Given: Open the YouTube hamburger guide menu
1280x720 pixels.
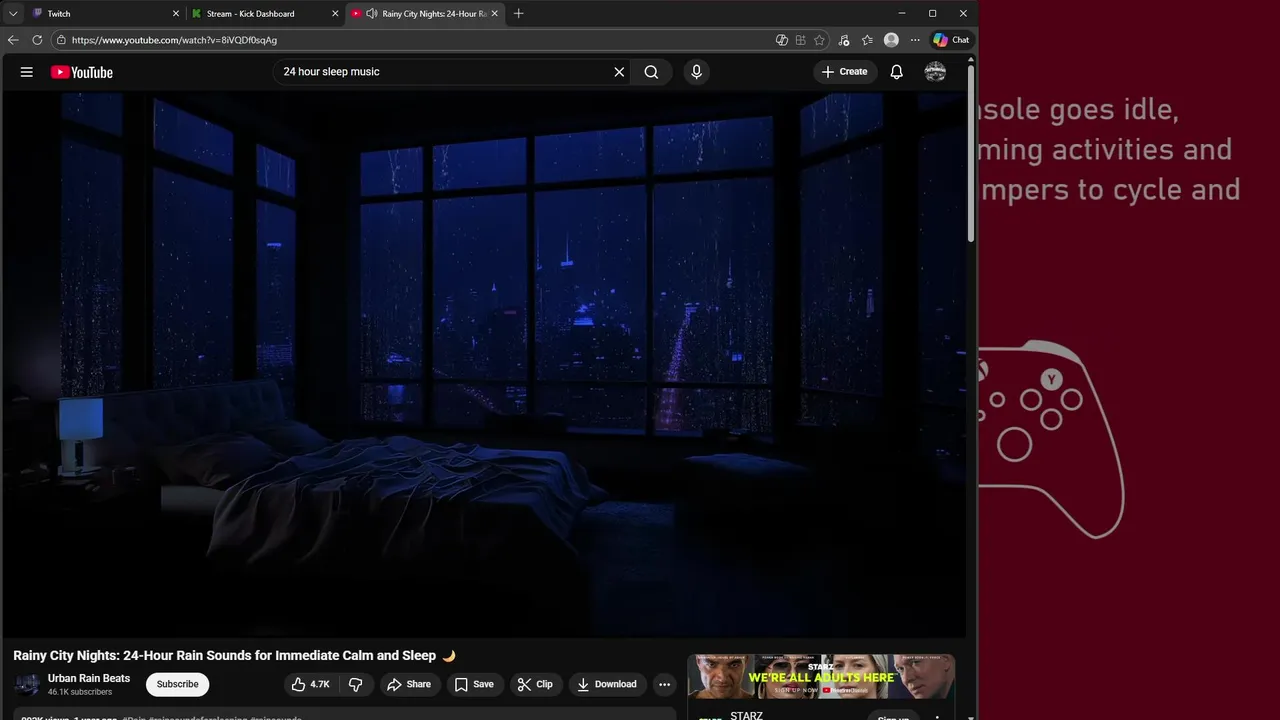Looking at the screenshot, I should pos(27,72).
